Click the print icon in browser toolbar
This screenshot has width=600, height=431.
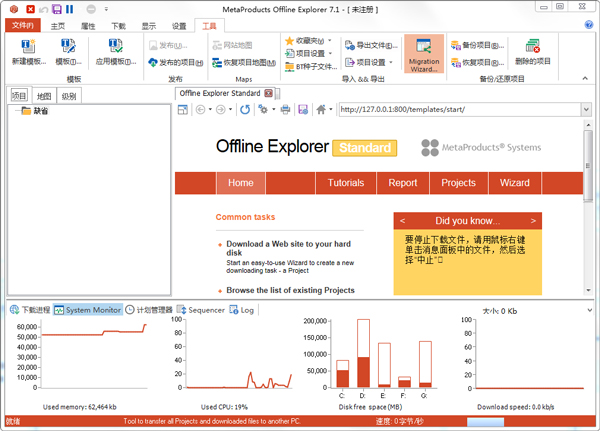286,109
